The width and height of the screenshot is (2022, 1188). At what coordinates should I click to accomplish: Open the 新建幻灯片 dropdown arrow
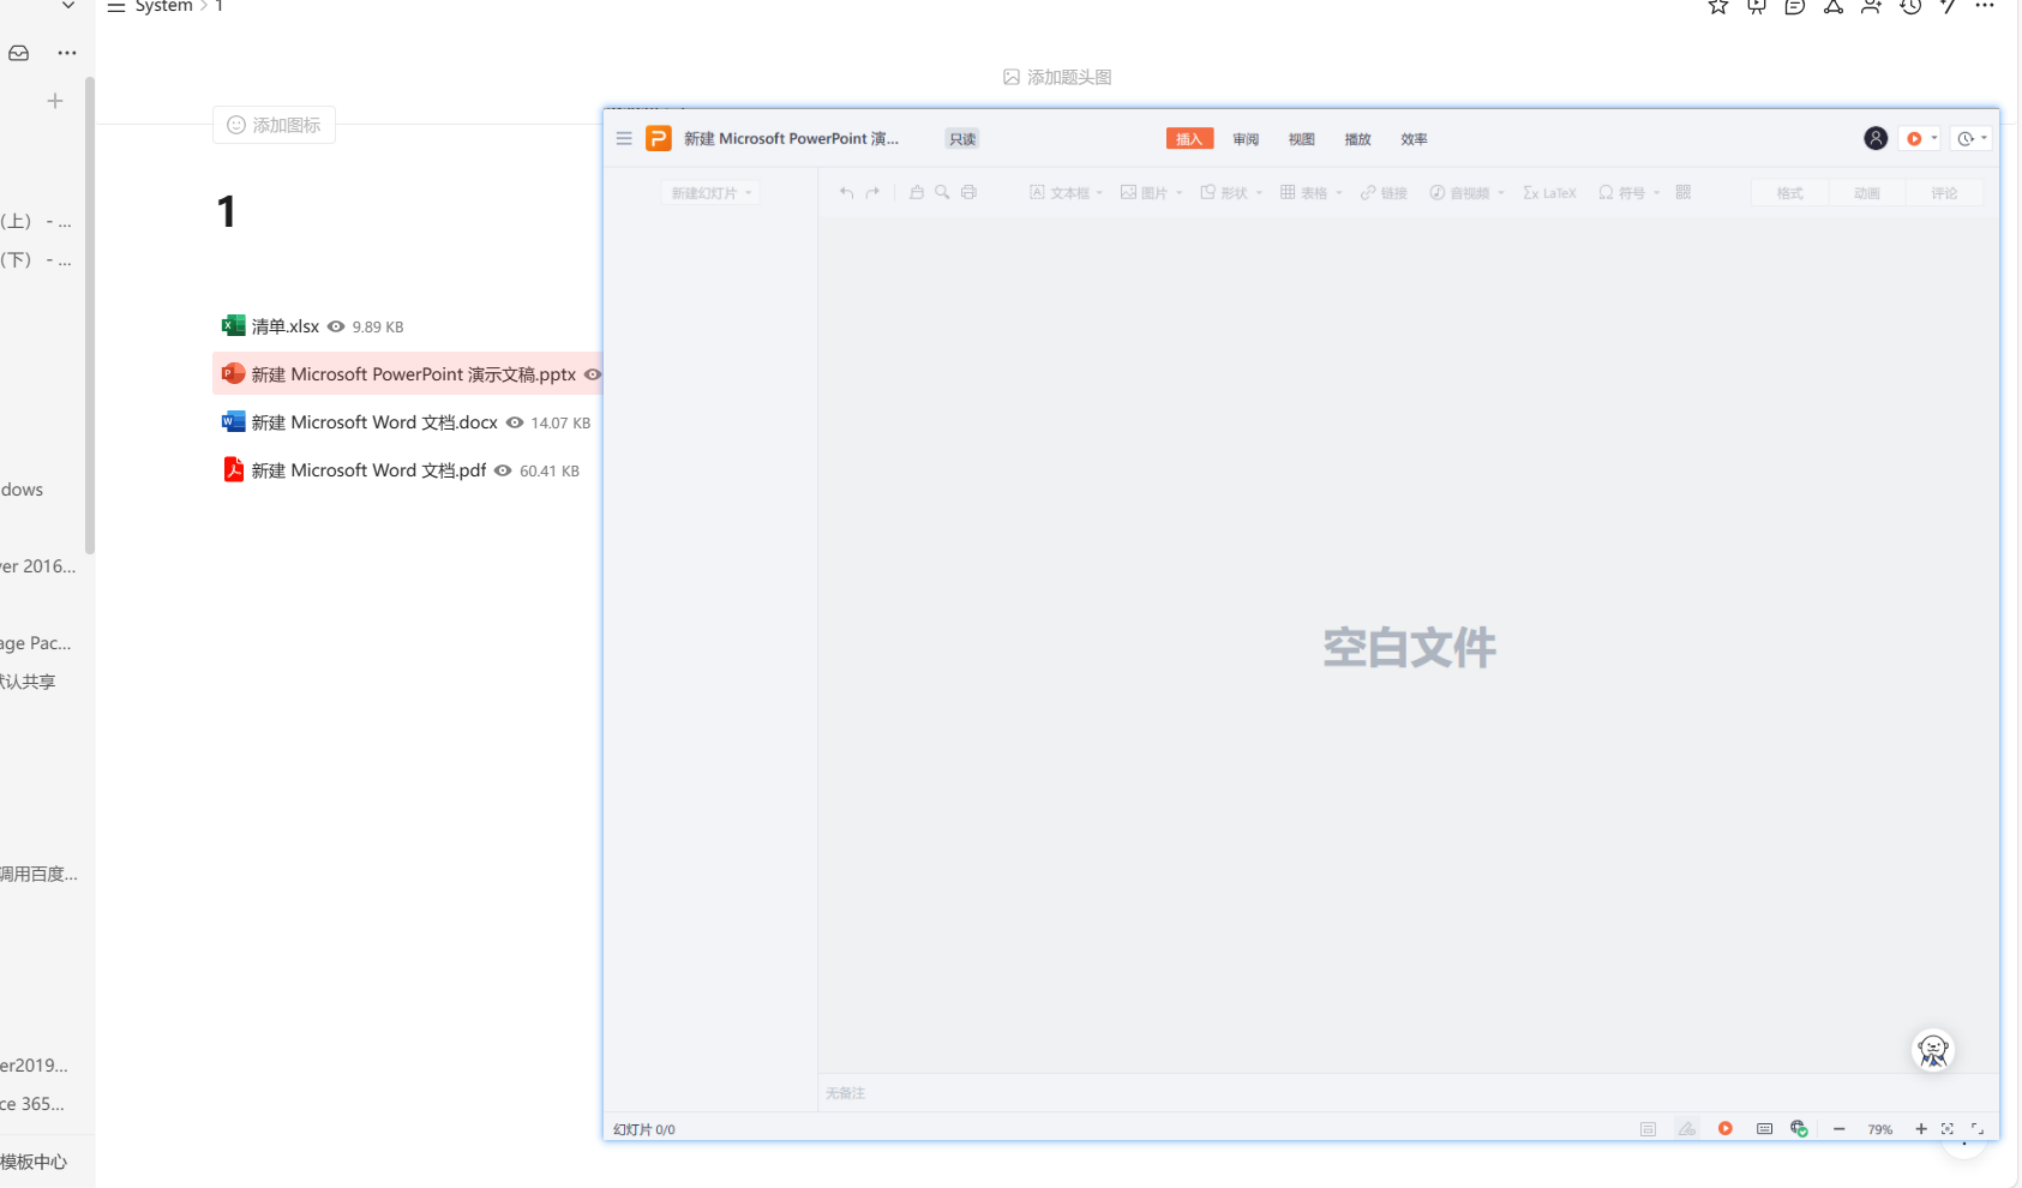pos(747,192)
